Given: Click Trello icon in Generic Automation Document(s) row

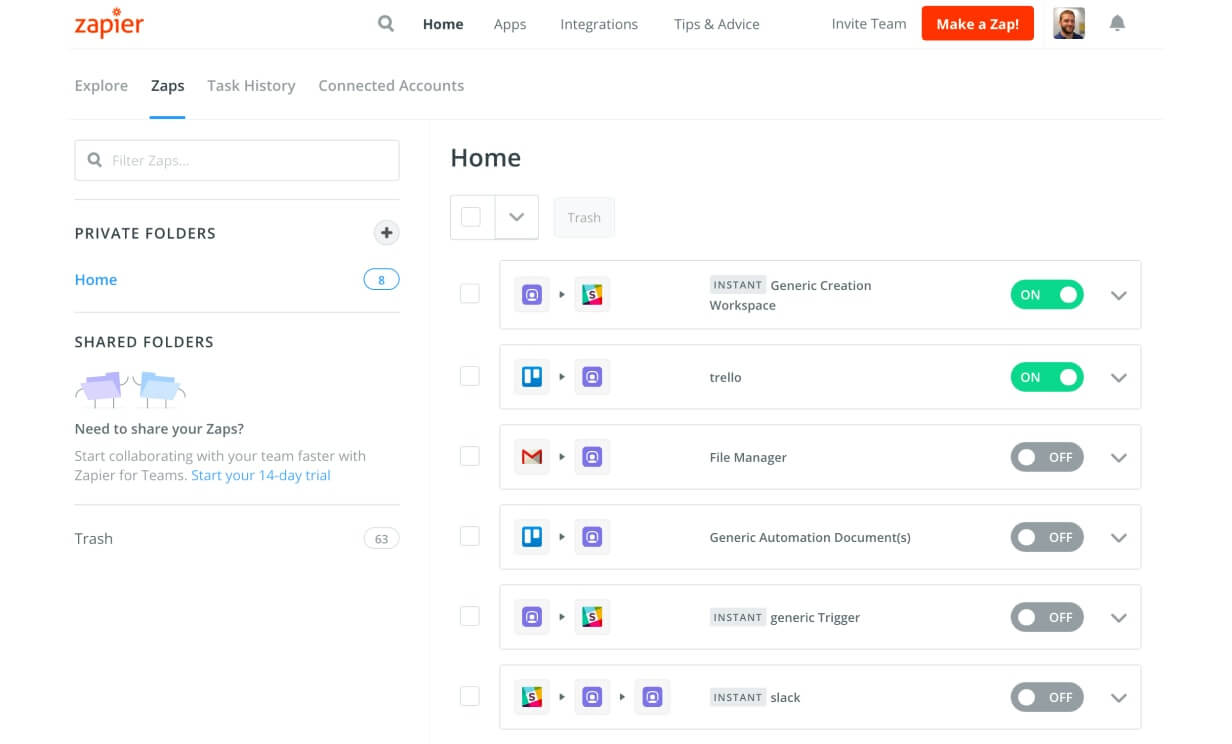Looking at the screenshot, I should click(532, 537).
